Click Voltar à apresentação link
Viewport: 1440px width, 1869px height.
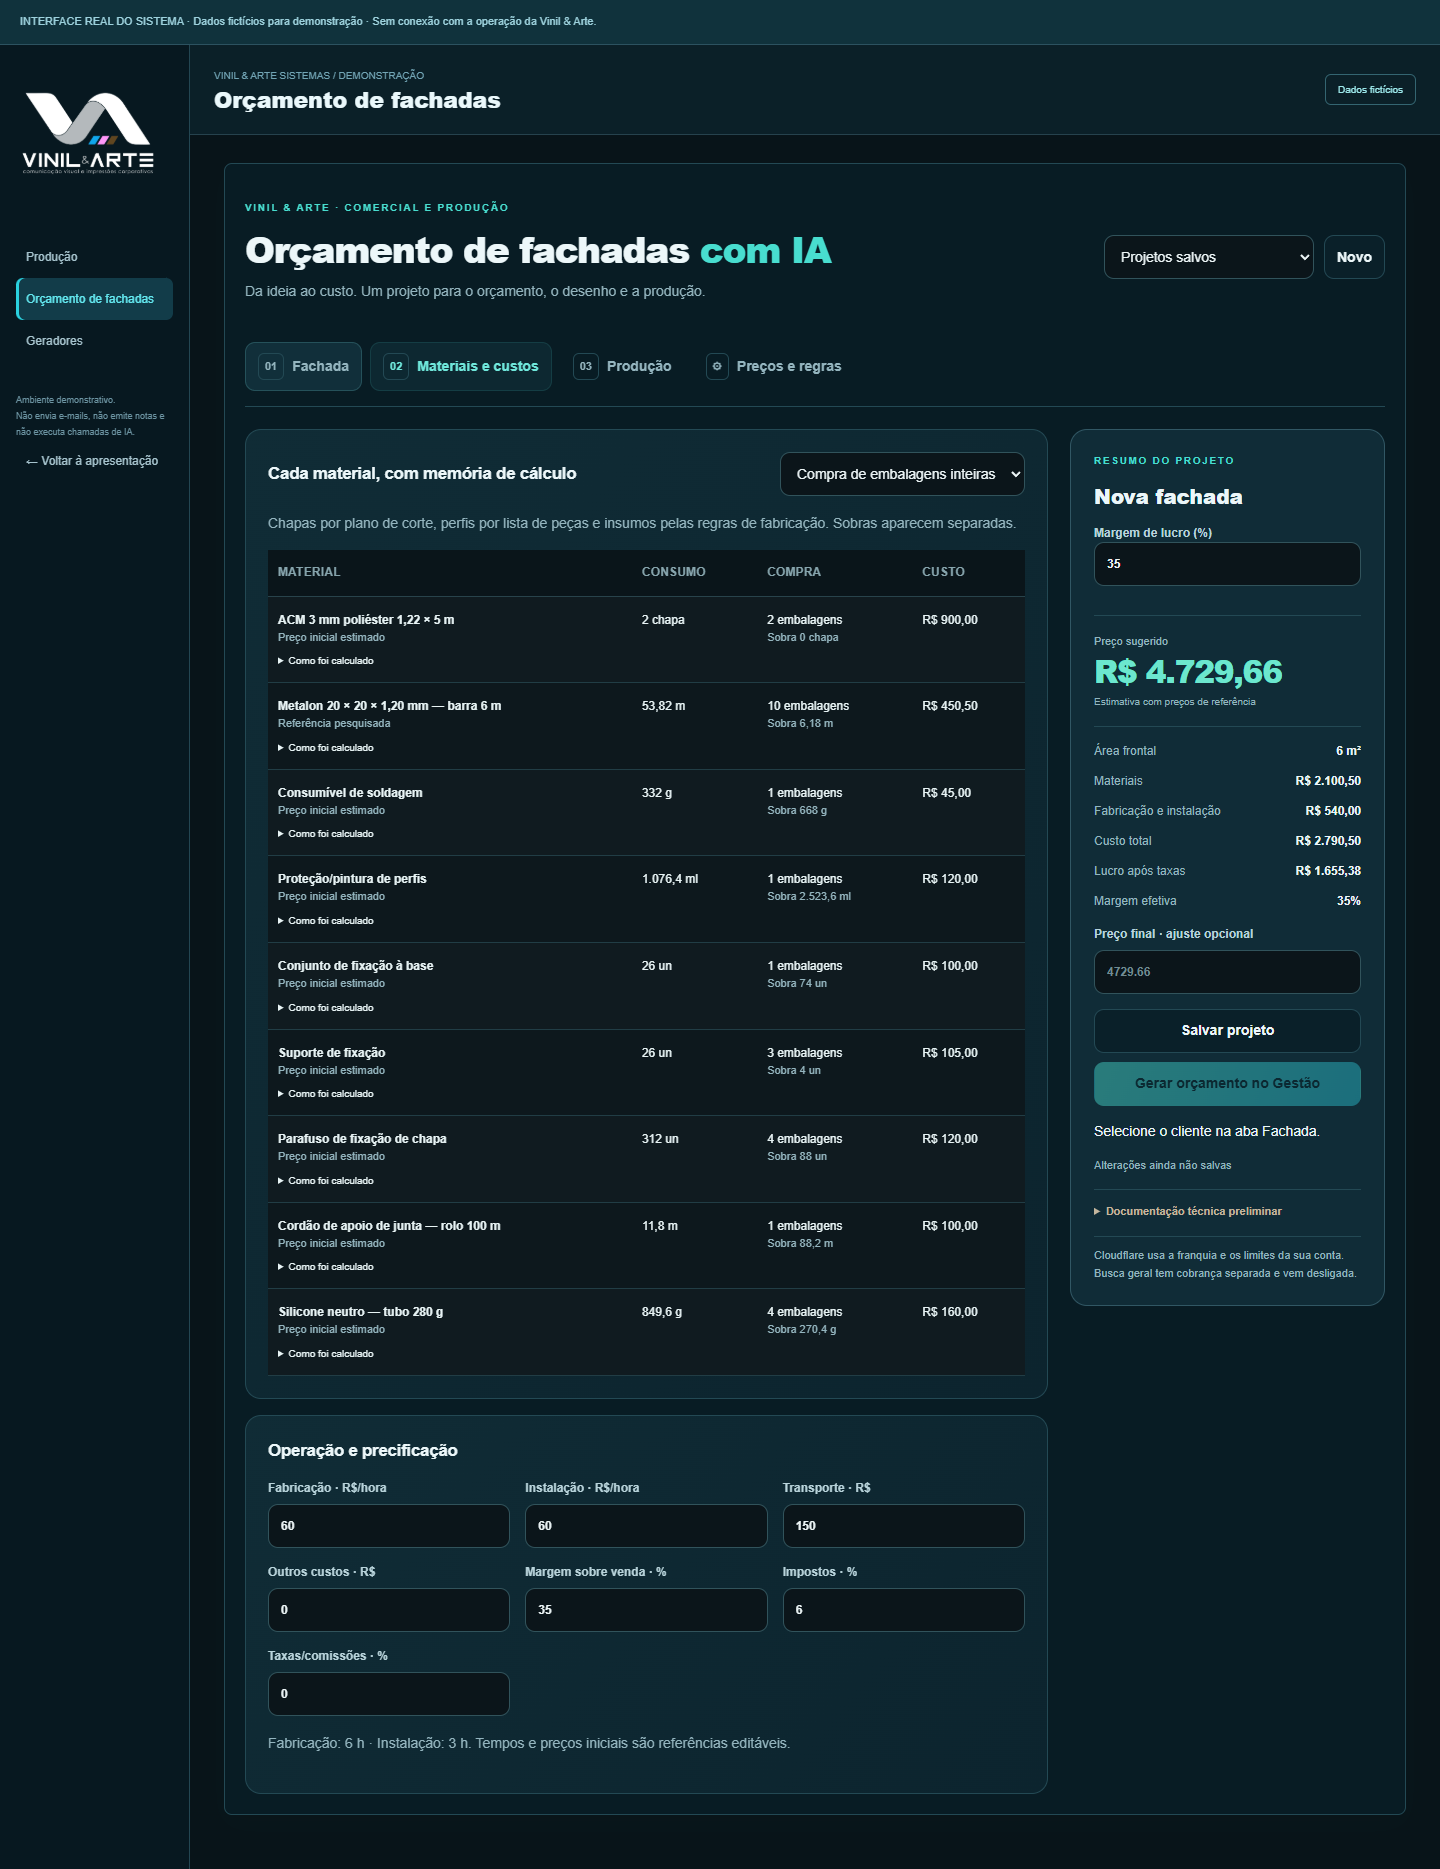[x=92, y=461]
